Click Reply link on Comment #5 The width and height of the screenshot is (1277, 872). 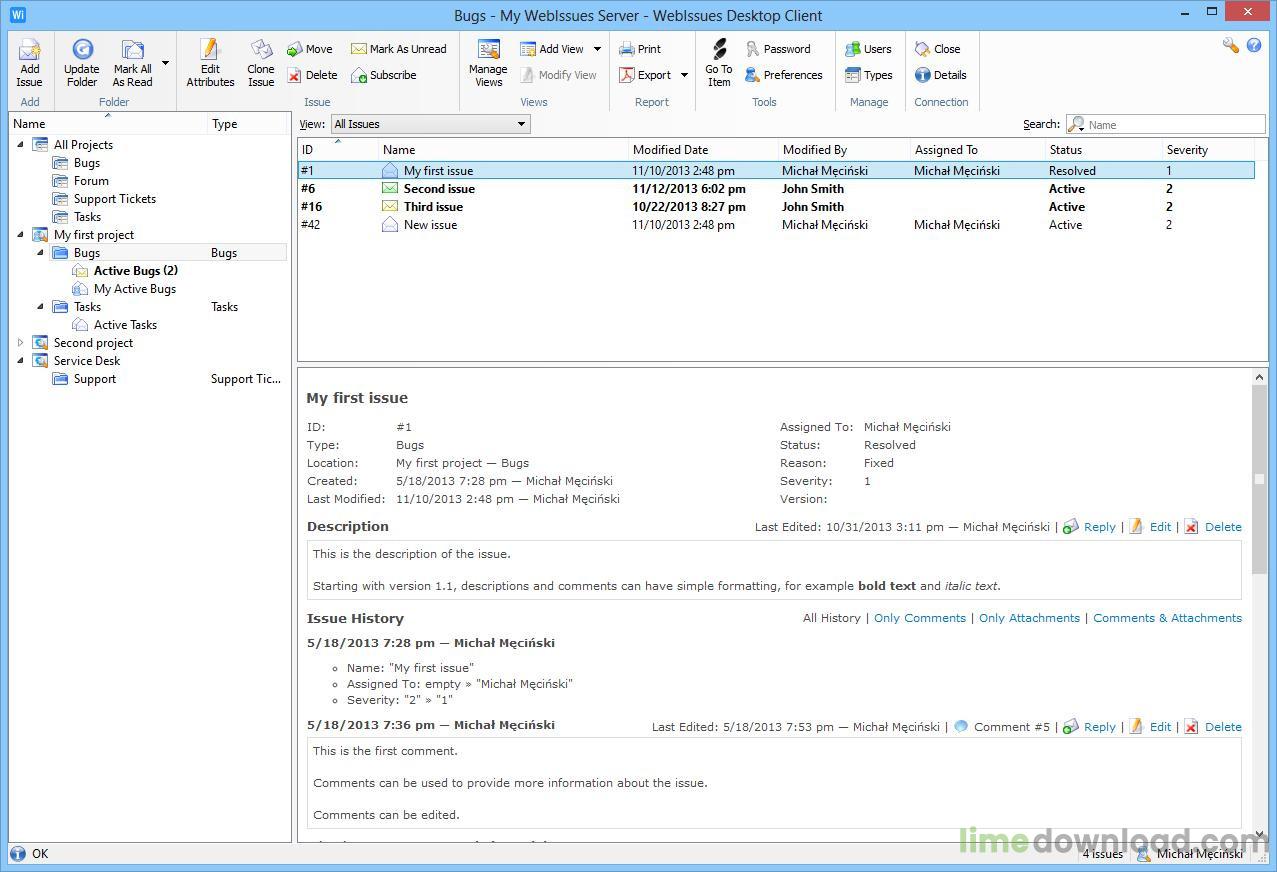tap(1099, 727)
